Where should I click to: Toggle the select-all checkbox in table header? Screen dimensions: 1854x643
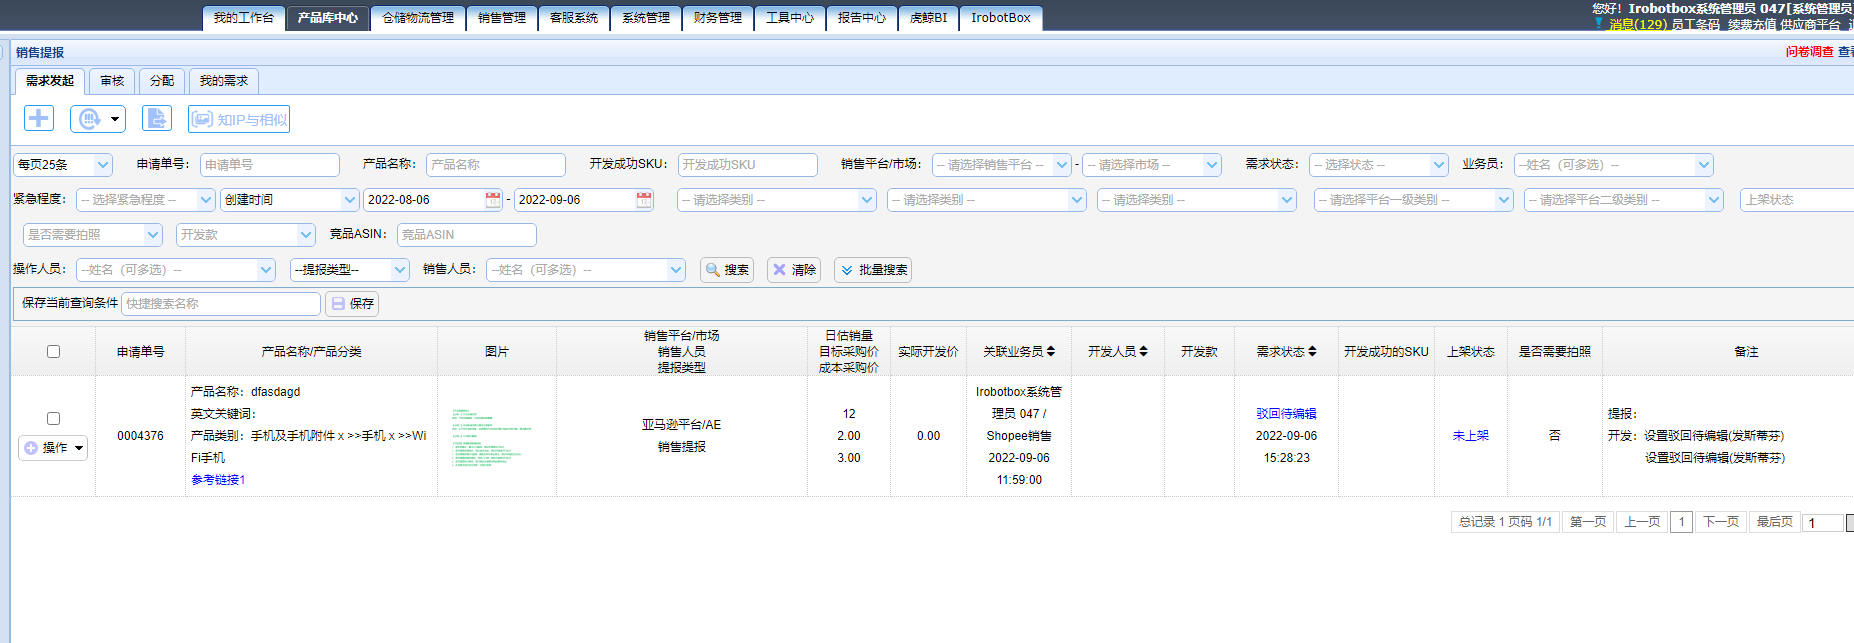(x=53, y=351)
